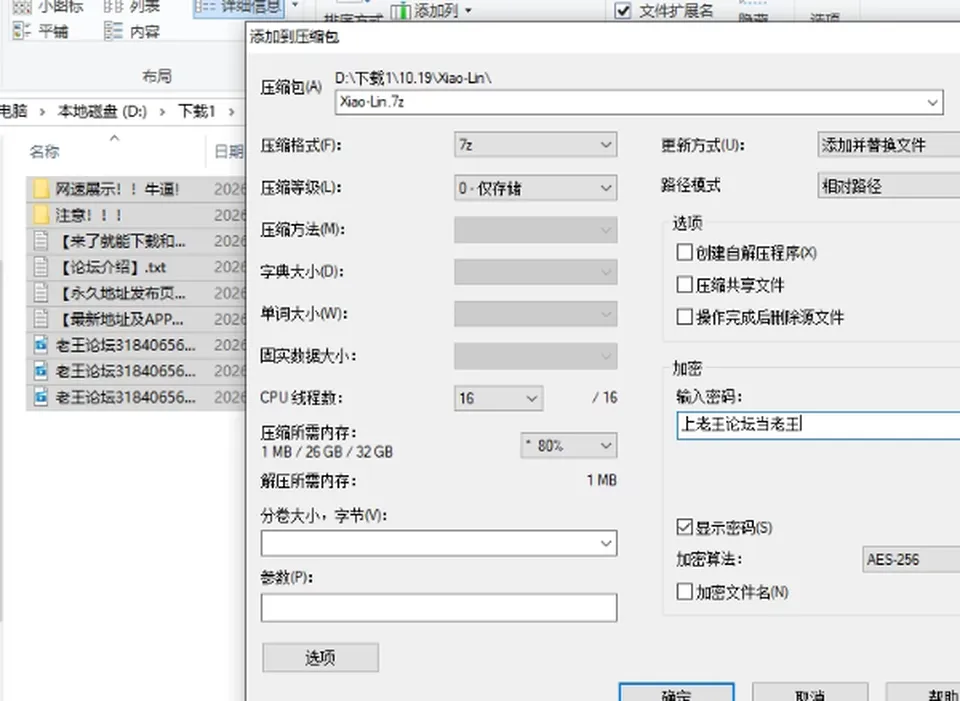
Task: Click the folder icon of 网速展示！！牛逼!
Action: 40,189
